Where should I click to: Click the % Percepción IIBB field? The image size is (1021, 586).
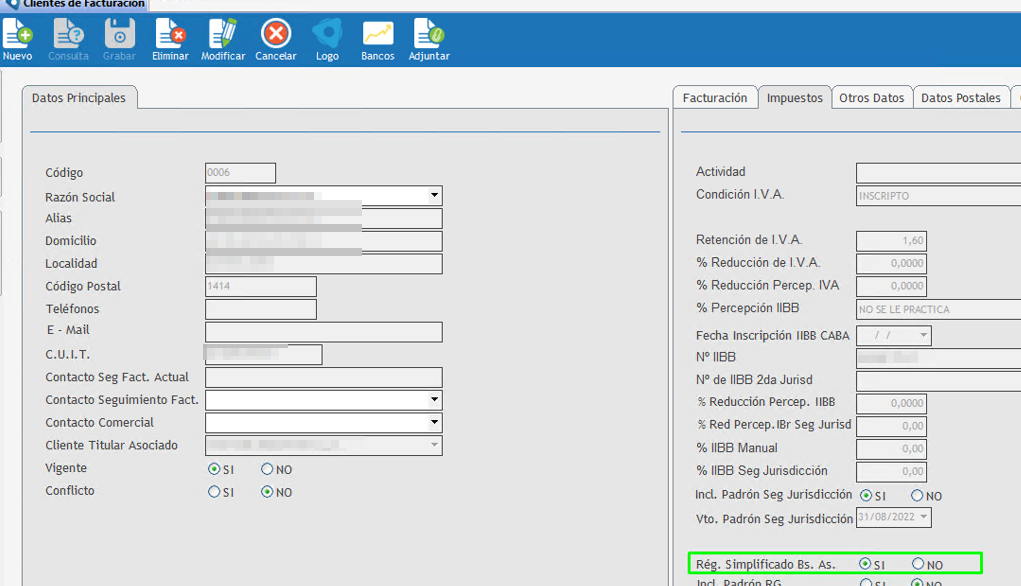pos(938,309)
